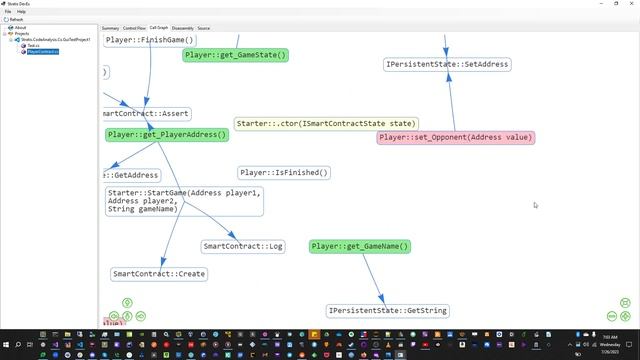Switch to the Control Flow tab
This screenshot has width=640, height=360.
pos(134,28)
